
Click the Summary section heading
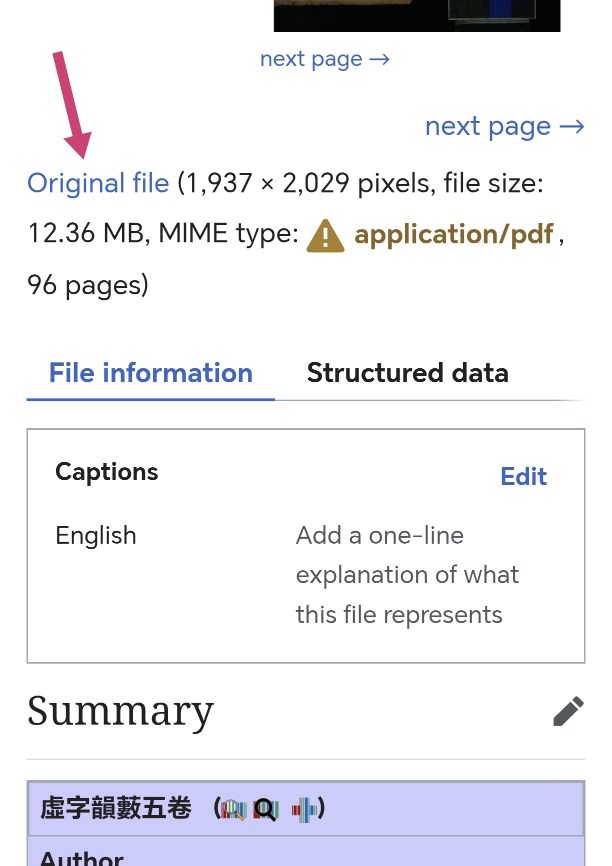click(x=120, y=712)
